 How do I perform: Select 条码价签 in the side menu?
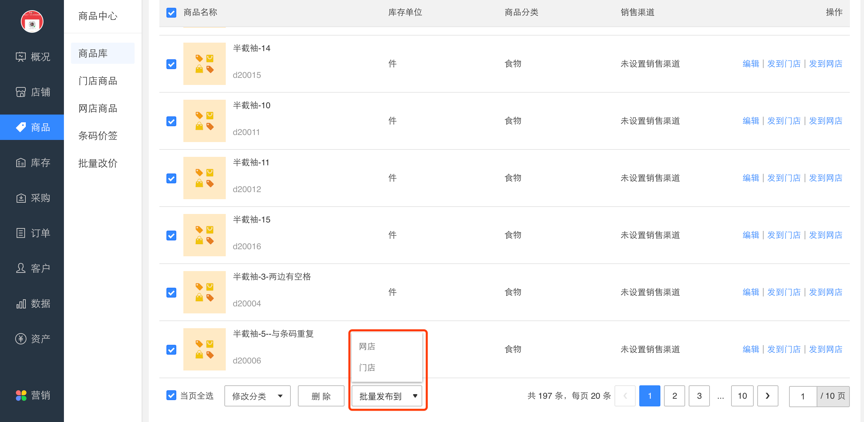[98, 136]
